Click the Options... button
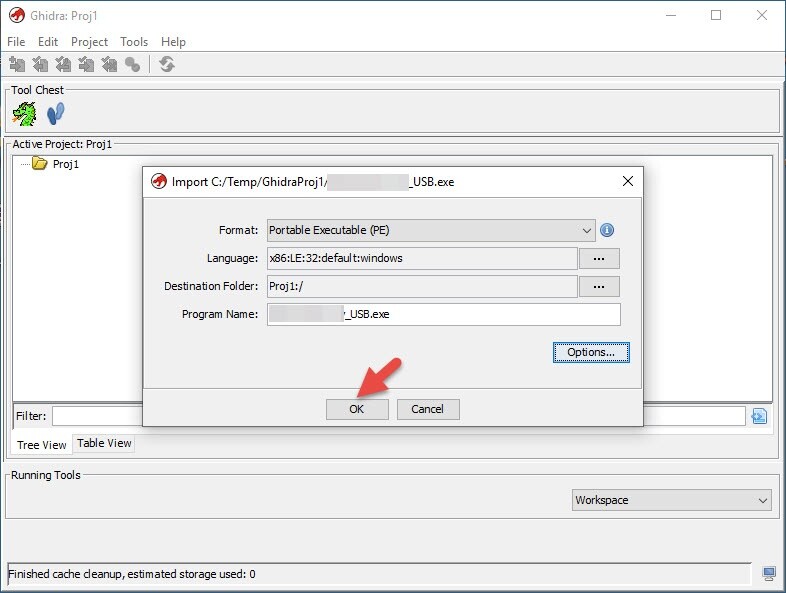This screenshot has width=786, height=593. point(591,352)
